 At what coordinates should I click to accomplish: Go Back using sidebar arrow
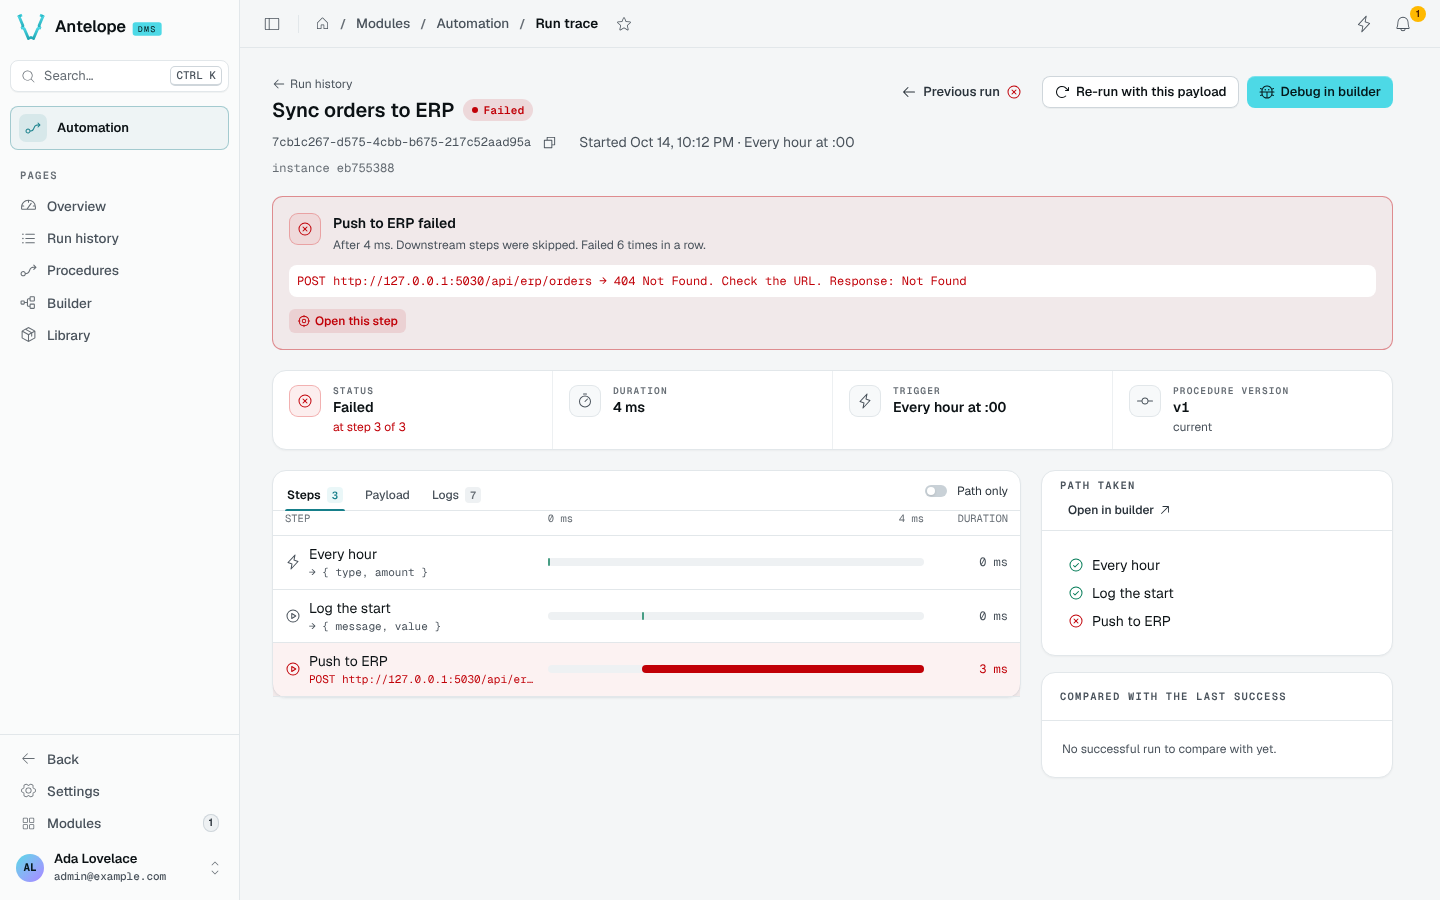point(119,759)
